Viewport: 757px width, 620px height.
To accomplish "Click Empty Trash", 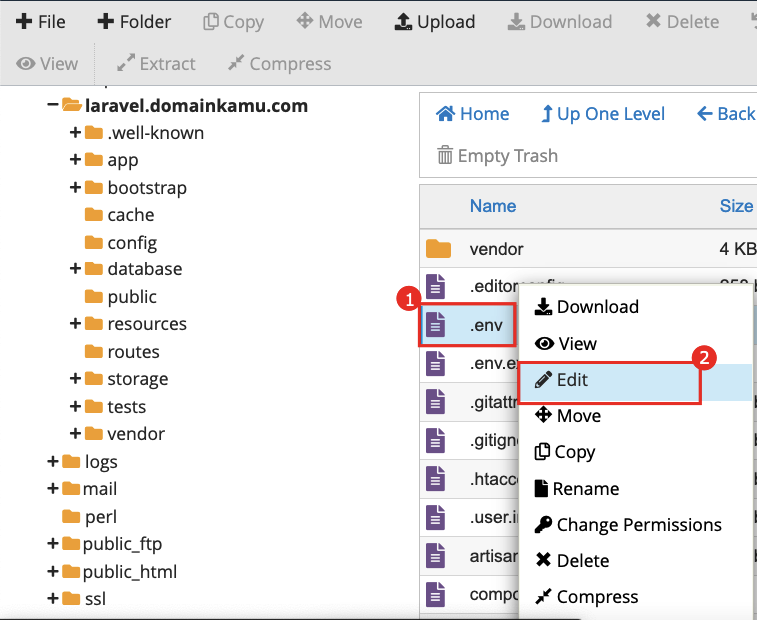I will [498, 156].
